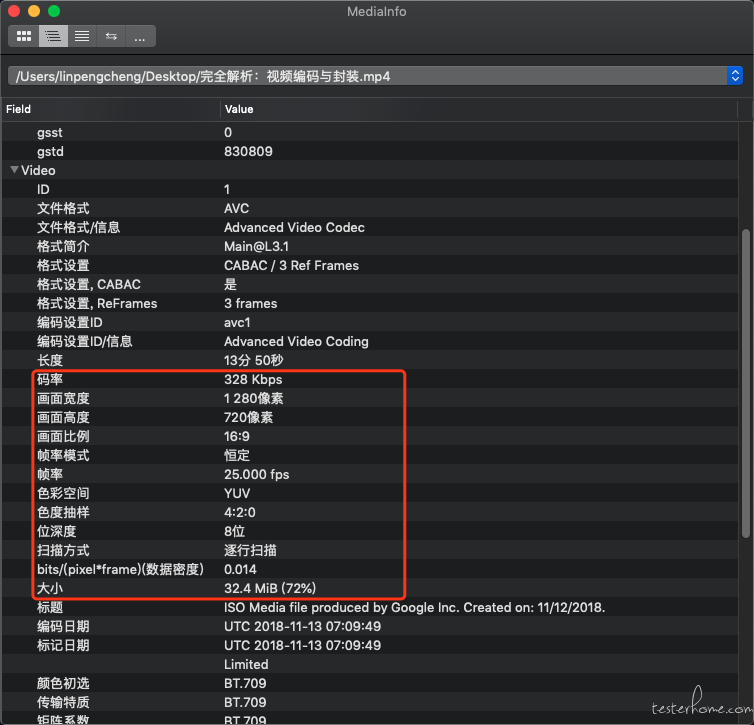Select the 色度抽样 field

pyautogui.click(x=63, y=512)
